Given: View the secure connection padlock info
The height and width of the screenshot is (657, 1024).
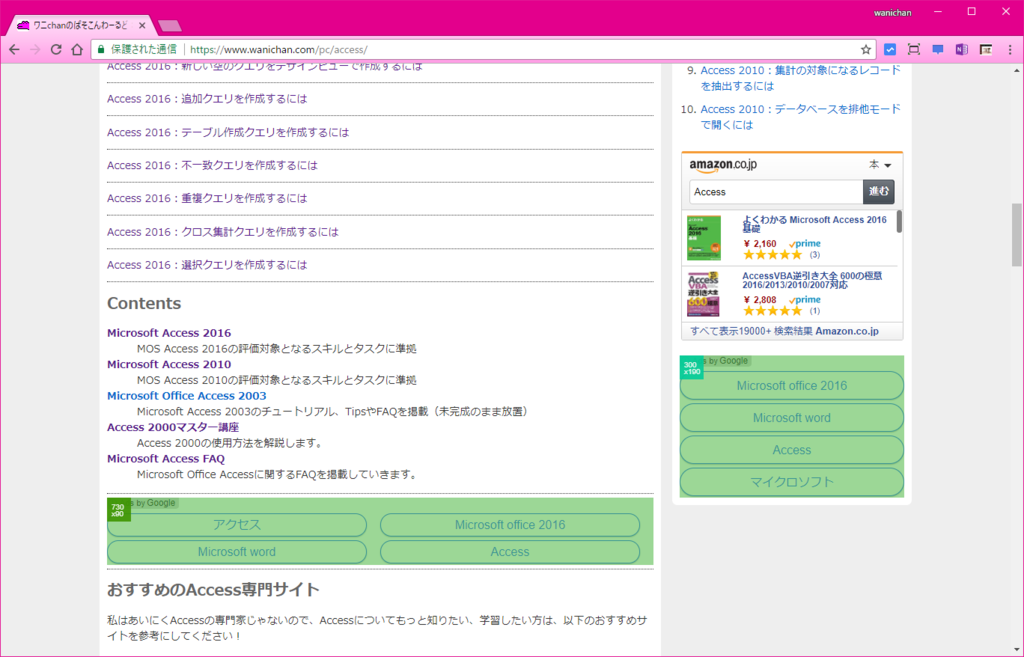Looking at the screenshot, I should (101, 50).
